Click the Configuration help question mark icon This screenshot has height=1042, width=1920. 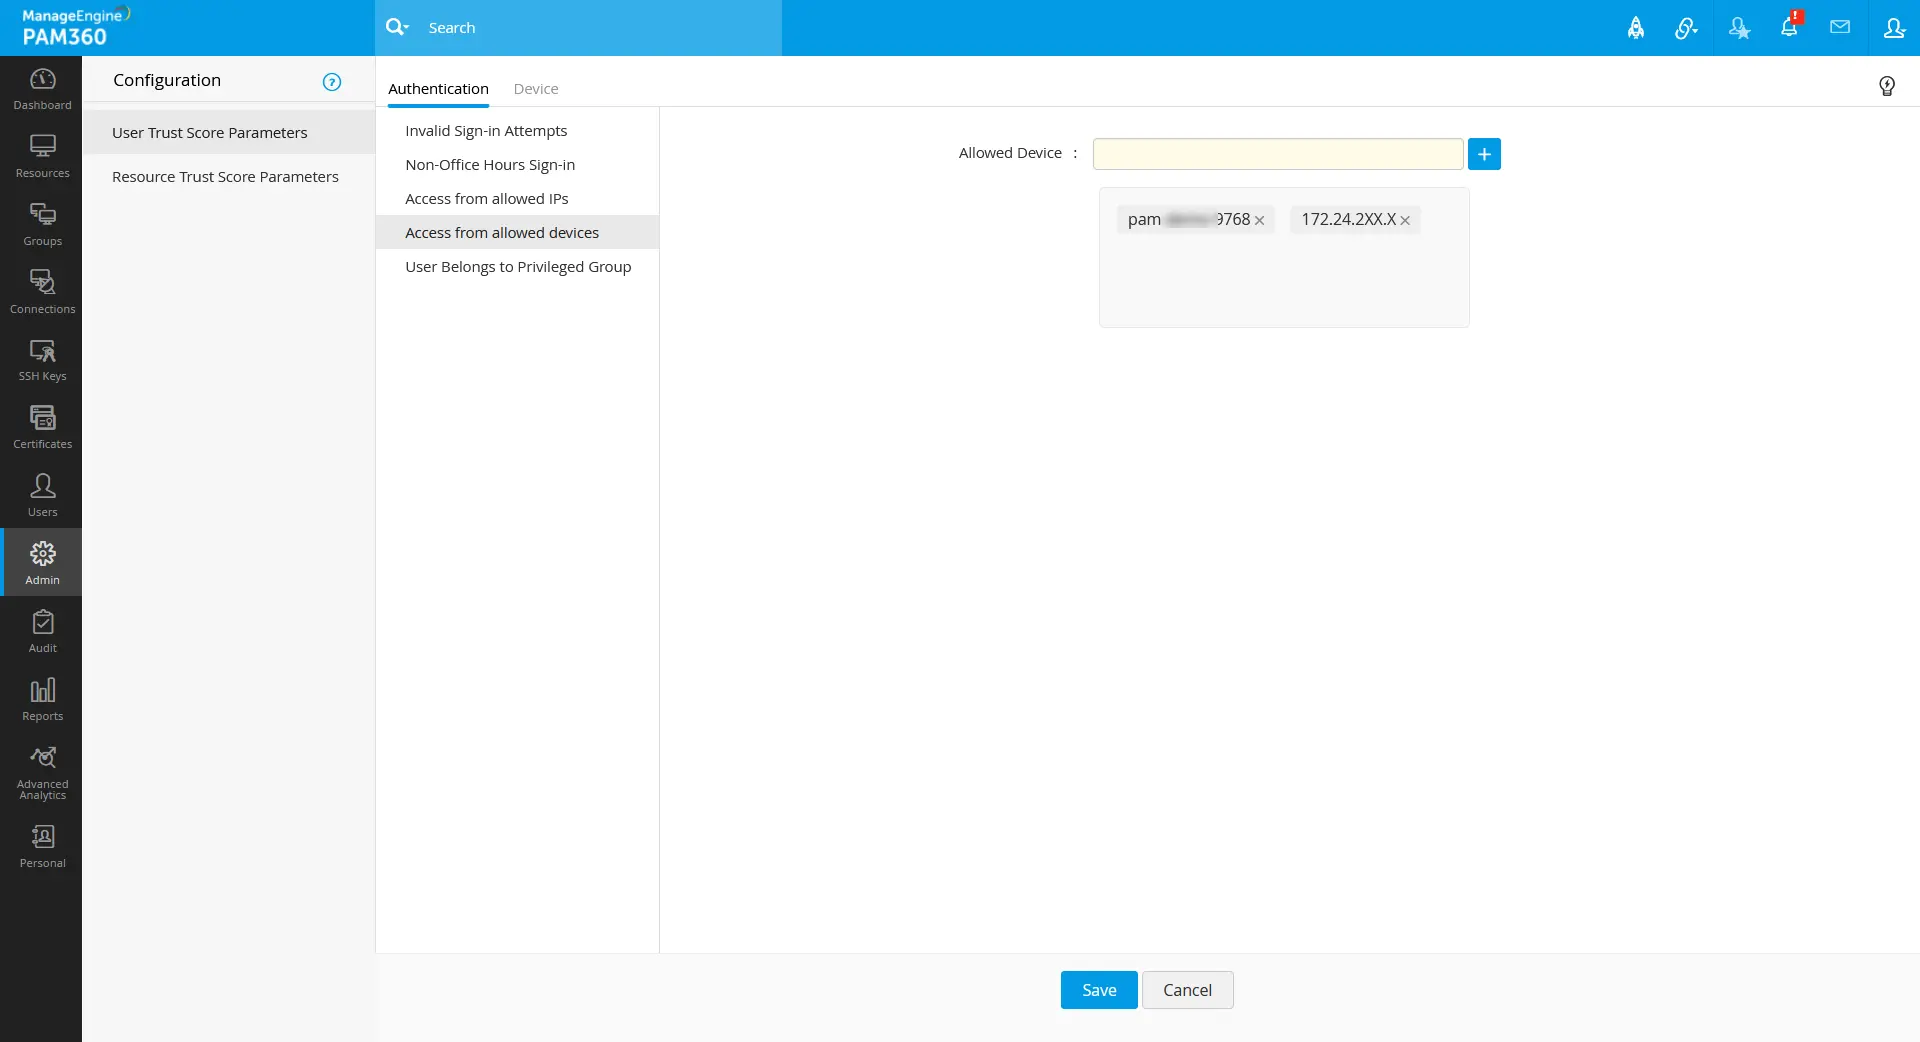(x=332, y=82)
